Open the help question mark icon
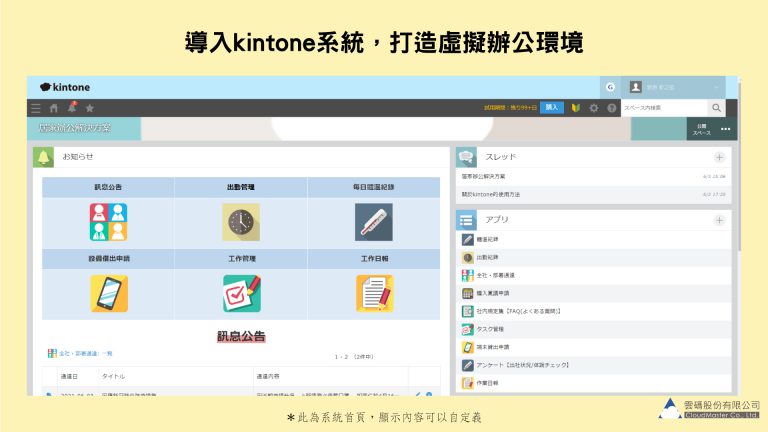The height and width of the screenshot is (432, 768). pos(612,108)
